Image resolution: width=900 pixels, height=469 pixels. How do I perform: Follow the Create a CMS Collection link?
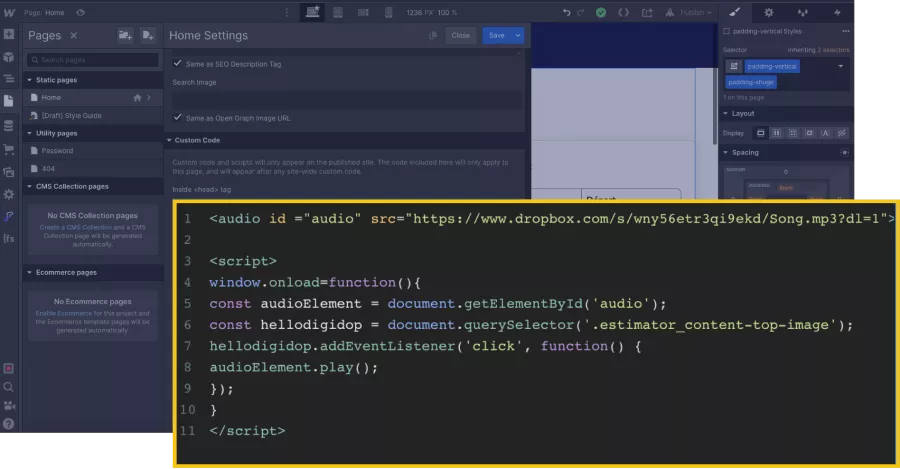point(76,227)
